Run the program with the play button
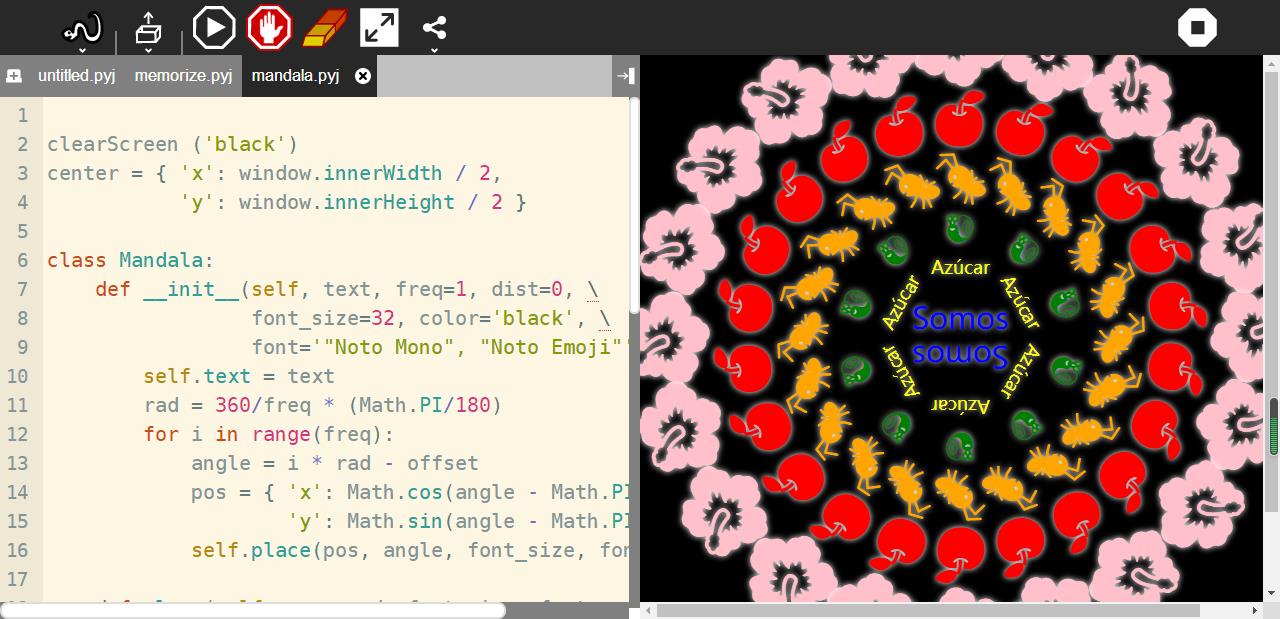This screenshot has height=619, width=1280. coord(213,28)
